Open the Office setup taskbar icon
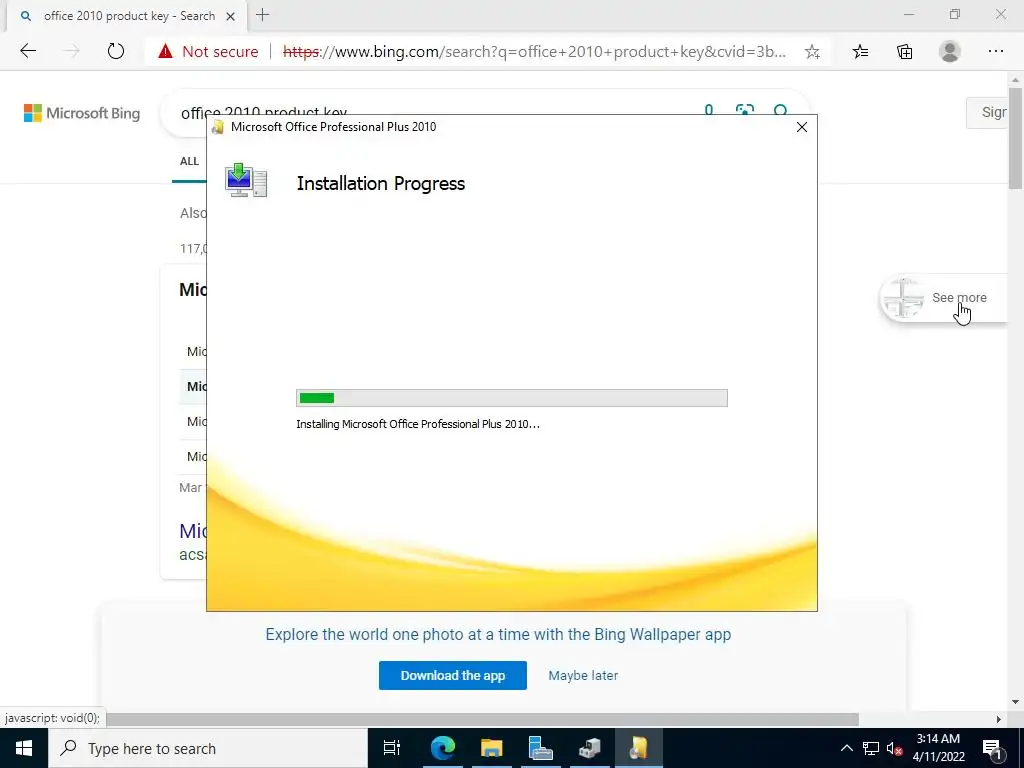Screen dimensions: 1024x768 coord(639,748)
